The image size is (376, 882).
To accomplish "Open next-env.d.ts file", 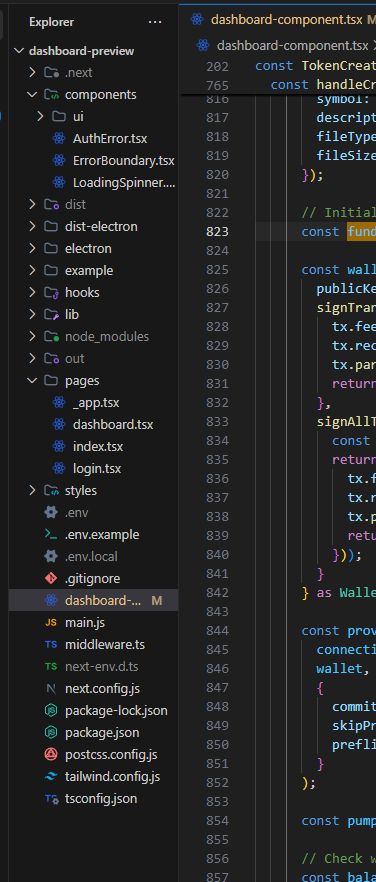I will click(x=102, y=666).
